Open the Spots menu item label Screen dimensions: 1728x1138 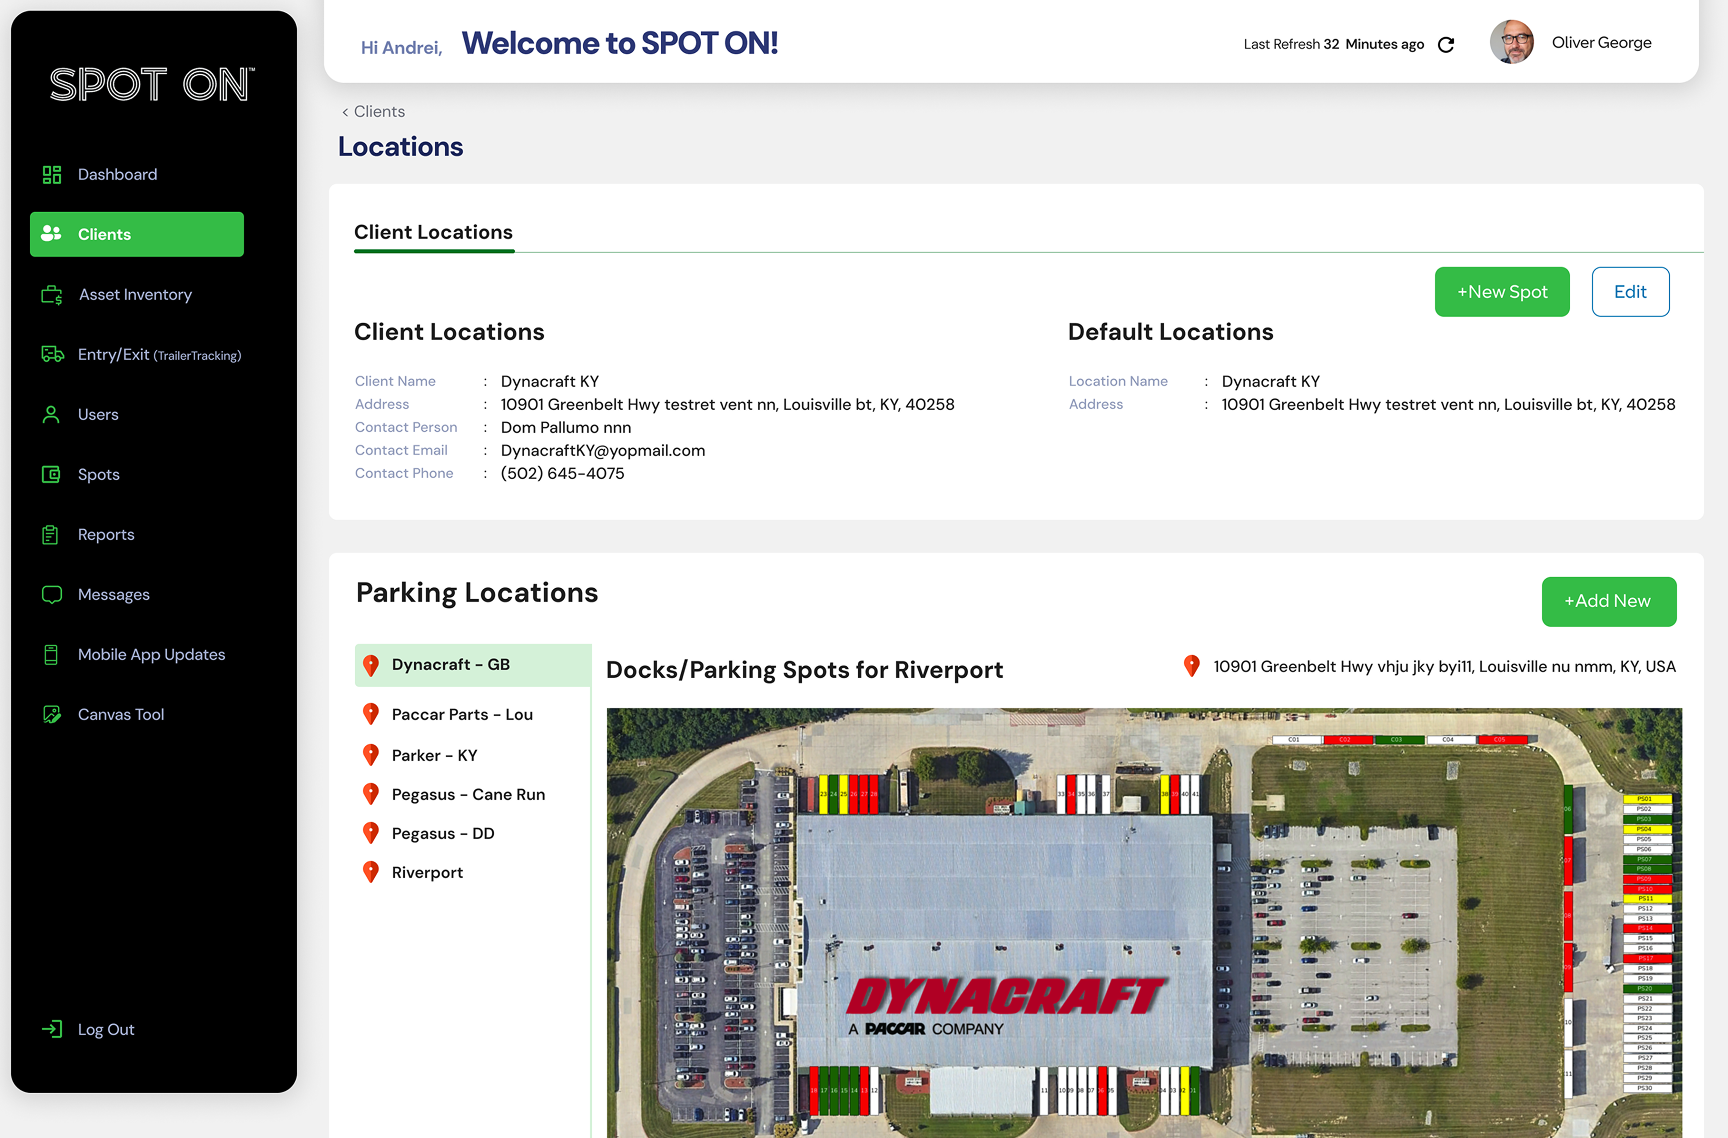click(x=99, y=474)
